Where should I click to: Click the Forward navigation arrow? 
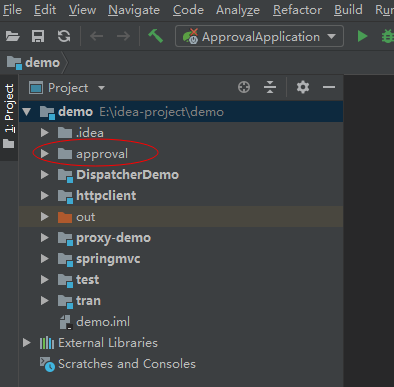pyautogui.click(x=123, y=36)
